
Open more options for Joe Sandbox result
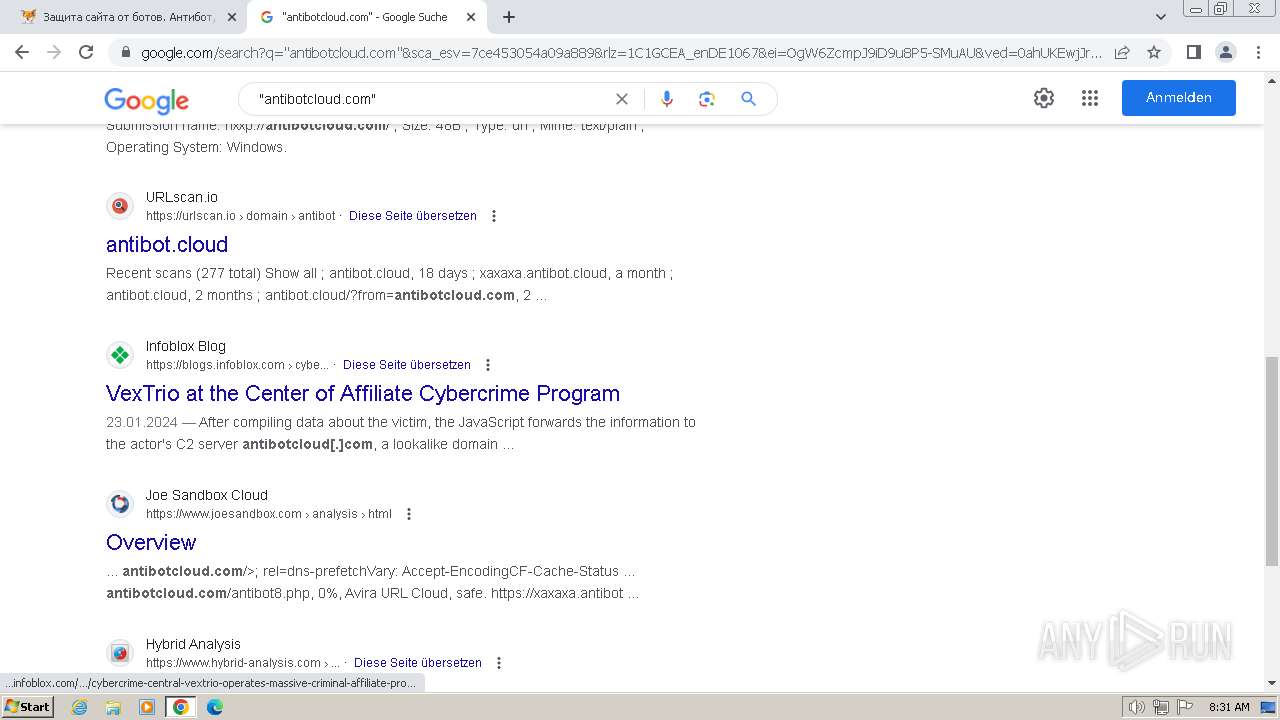408,514
